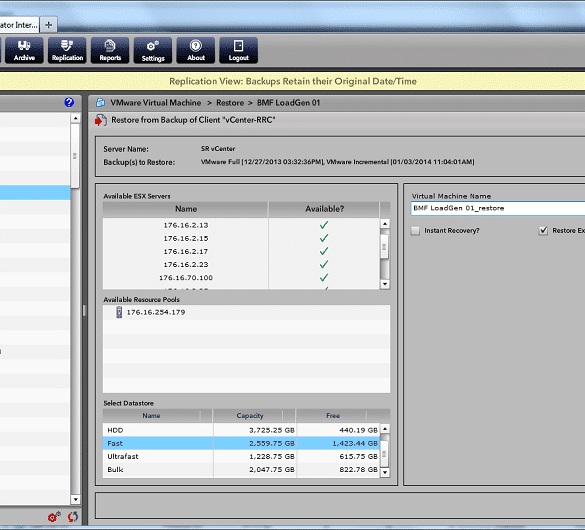Click the datastore list scrollbar thumb

[x=384, y=454]
